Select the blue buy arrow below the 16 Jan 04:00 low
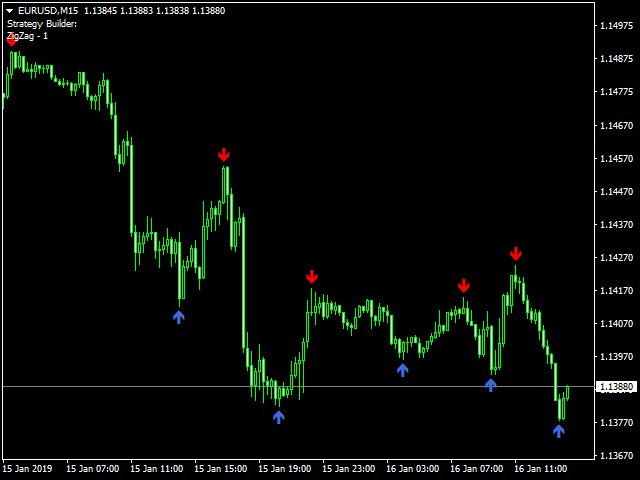The image size is (640, 480). coord(403,370)
